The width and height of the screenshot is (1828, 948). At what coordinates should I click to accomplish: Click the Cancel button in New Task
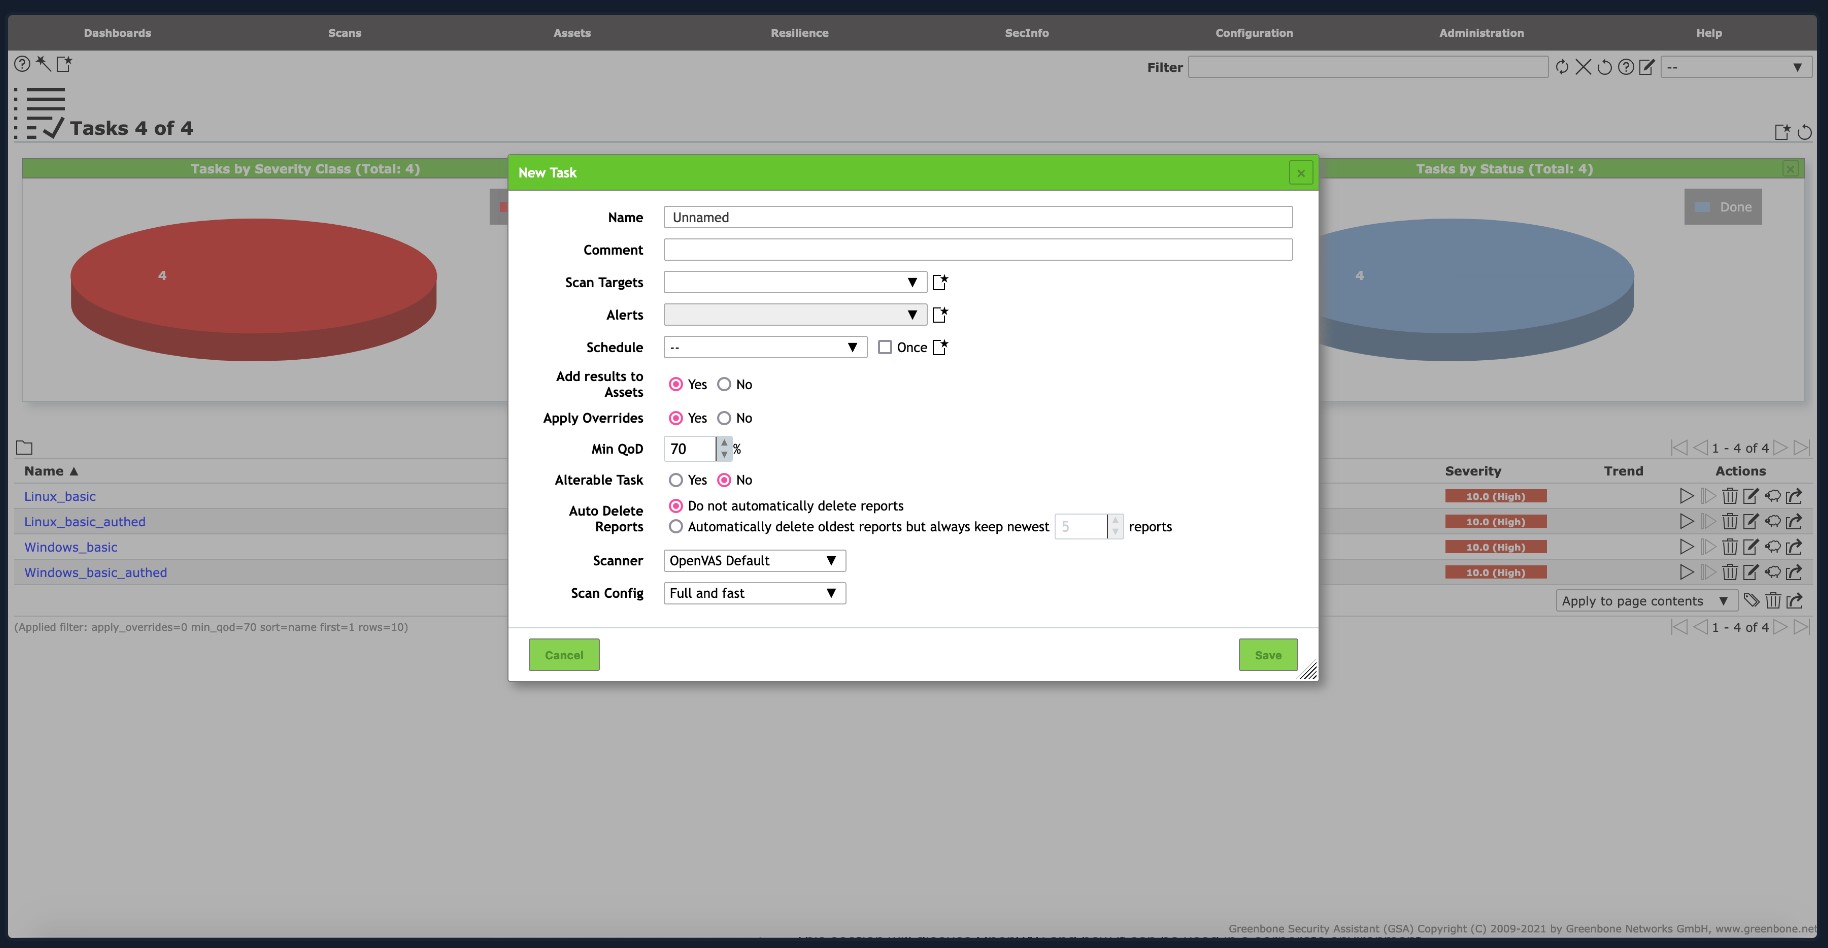point(564,655)
